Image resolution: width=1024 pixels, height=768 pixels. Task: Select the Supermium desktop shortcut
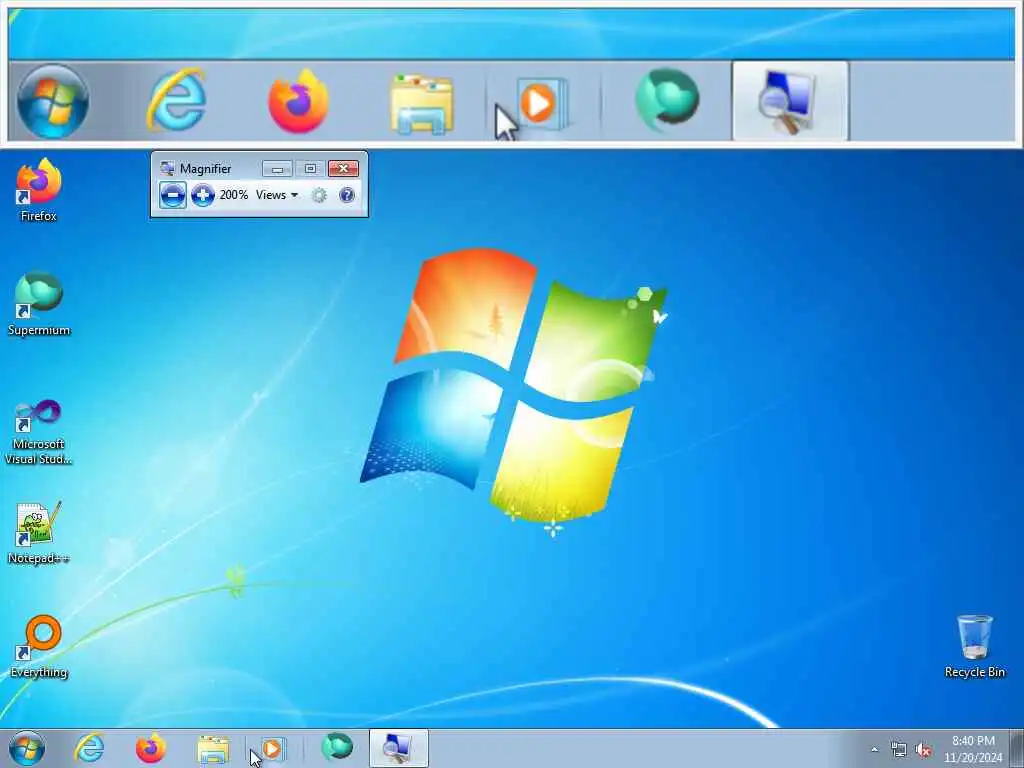click(x=39, y=304)
